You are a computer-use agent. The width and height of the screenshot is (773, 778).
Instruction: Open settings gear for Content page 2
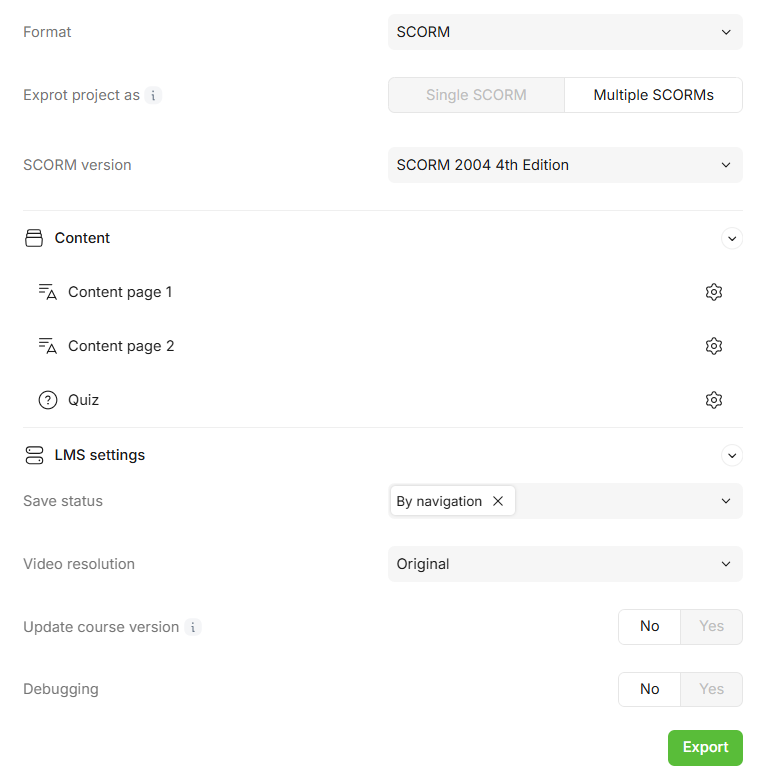tap(713, 346)
